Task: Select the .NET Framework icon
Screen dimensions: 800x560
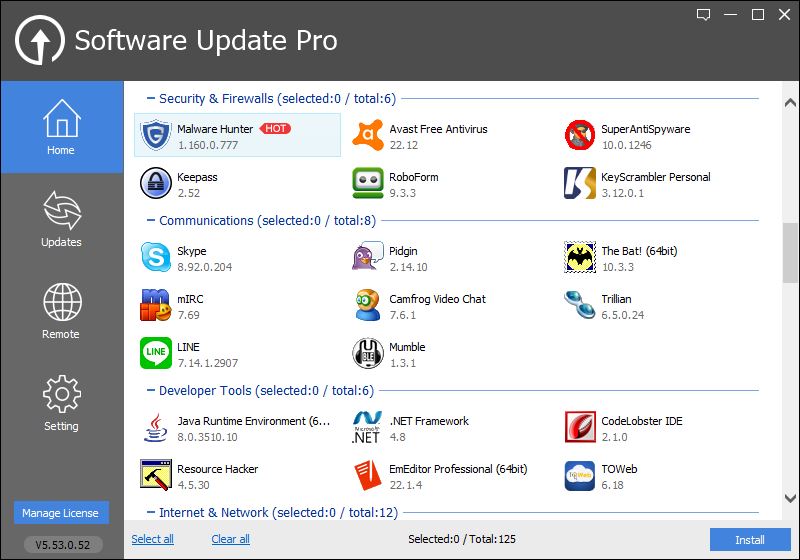Action: pos(367,427)
